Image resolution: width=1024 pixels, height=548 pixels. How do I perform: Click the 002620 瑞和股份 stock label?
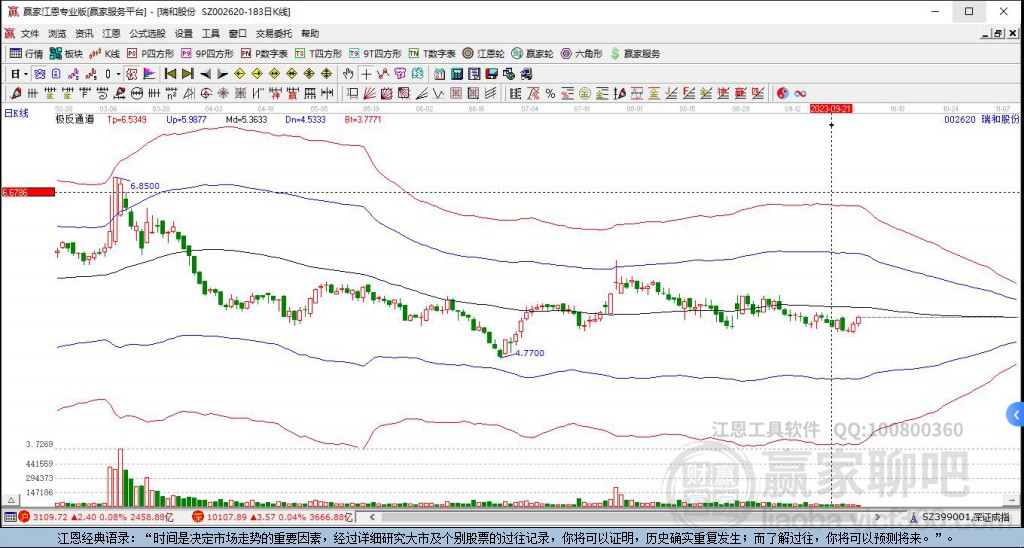(982, 120)
